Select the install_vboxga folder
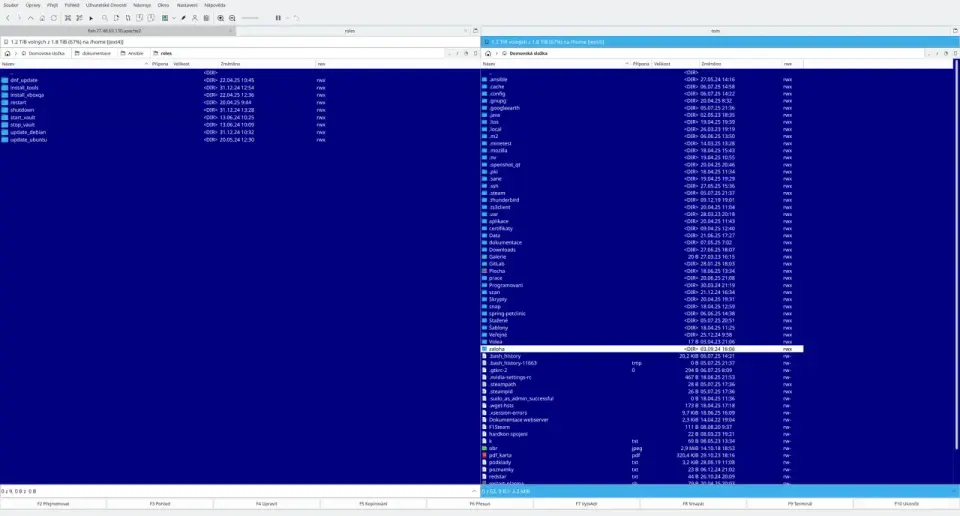 pyautogui.click(x=27, y=95)
